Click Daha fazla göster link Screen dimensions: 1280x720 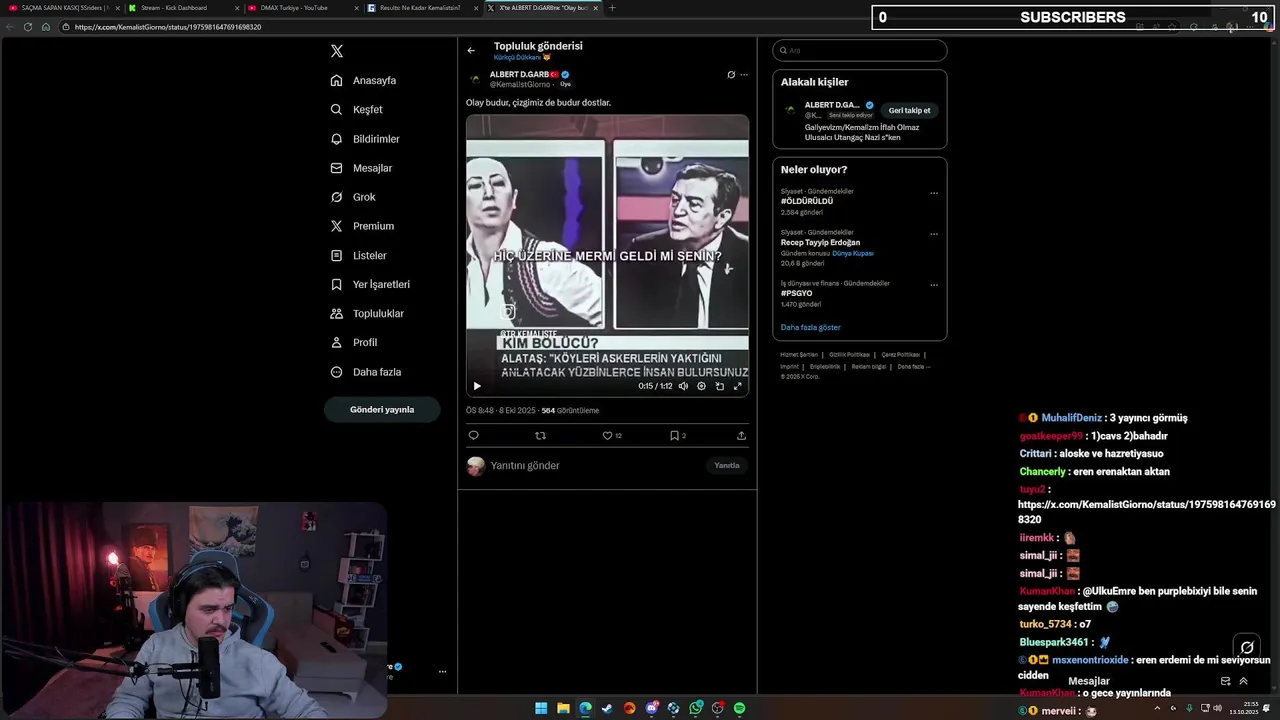(811, 328)
